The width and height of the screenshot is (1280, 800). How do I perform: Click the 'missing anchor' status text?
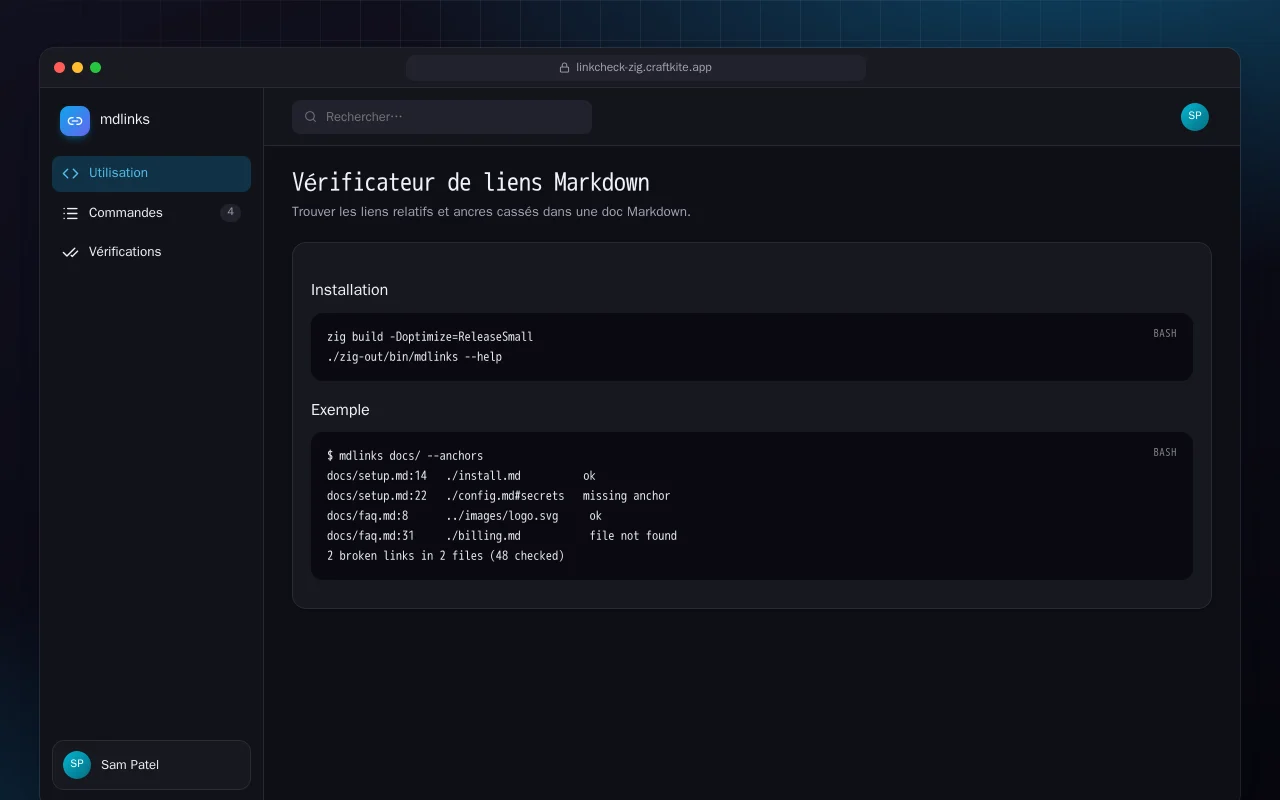pos(627,496)
